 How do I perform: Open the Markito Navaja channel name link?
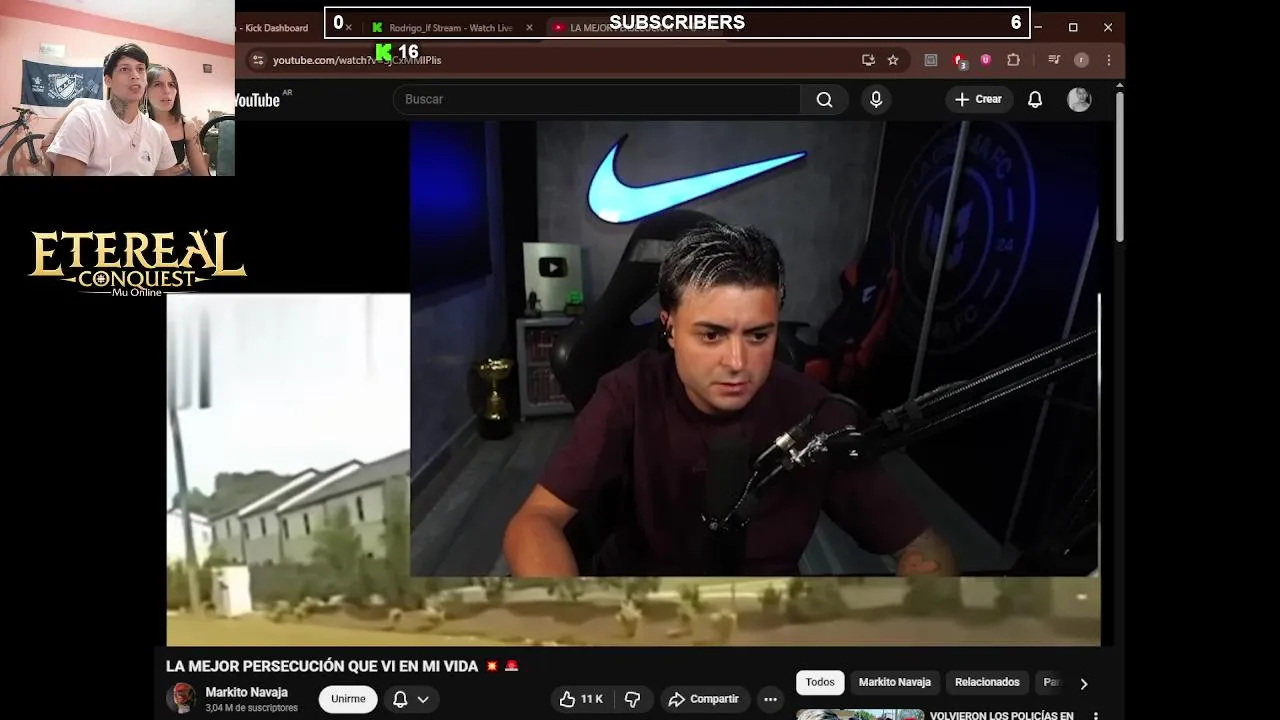246,692
